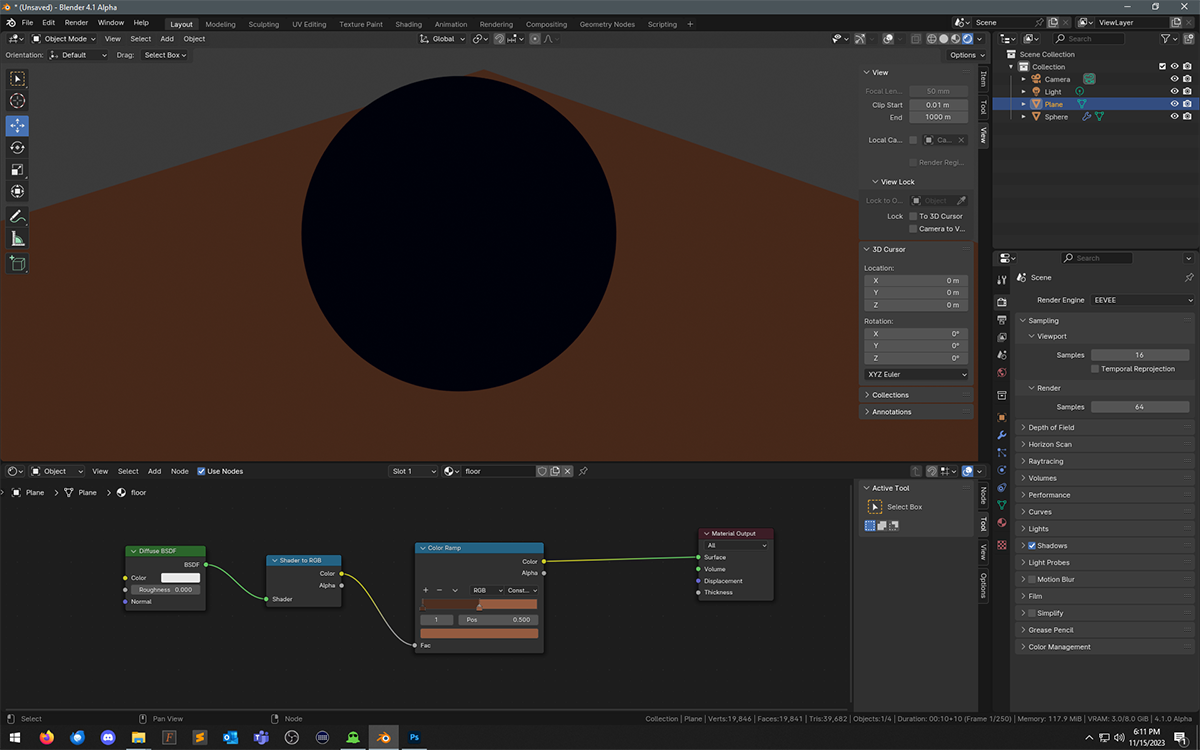Choose the Scale tool

[17, 170]
